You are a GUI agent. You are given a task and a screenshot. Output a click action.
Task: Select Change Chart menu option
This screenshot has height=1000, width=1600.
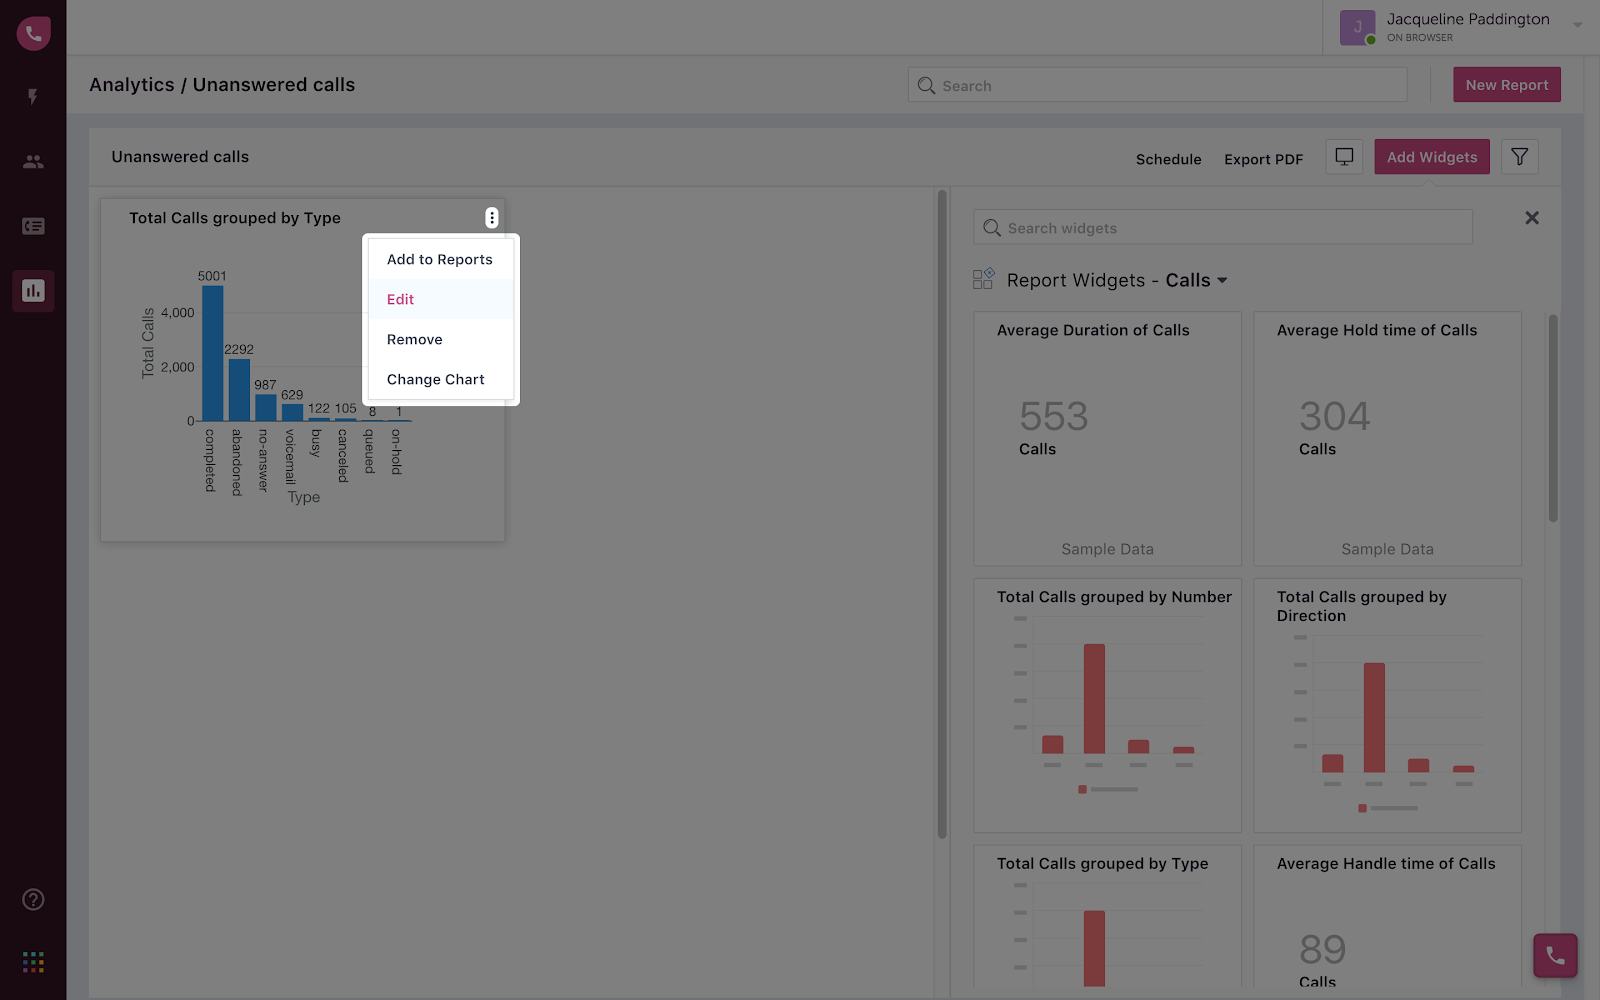click(440, 379)
